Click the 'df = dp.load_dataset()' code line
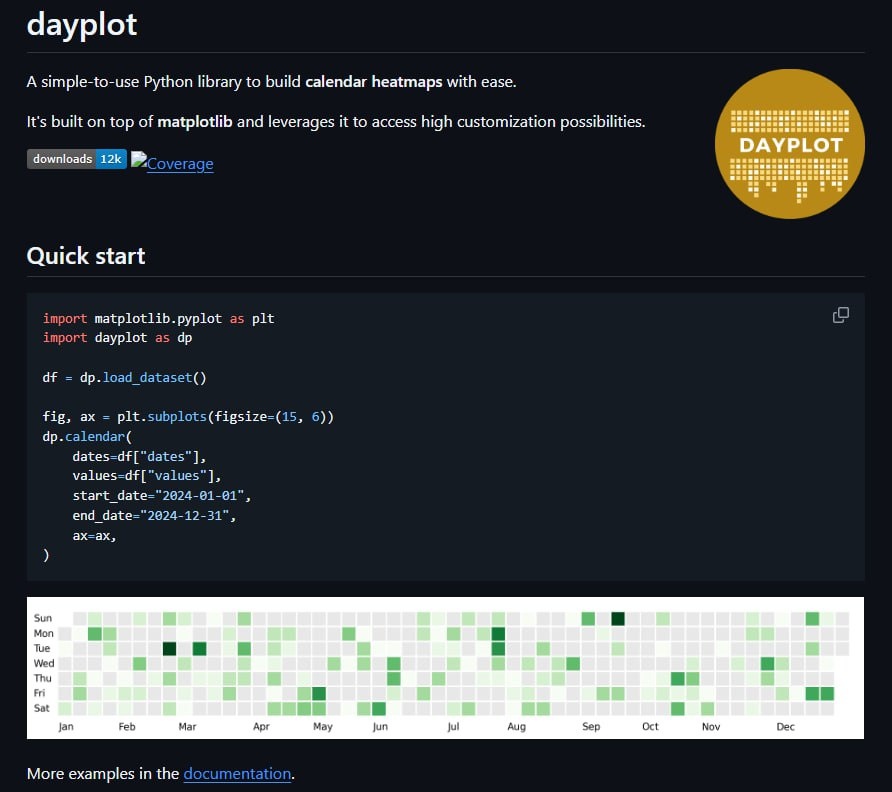This screenshot has height=792, width=892. click(x=124, y=377)
